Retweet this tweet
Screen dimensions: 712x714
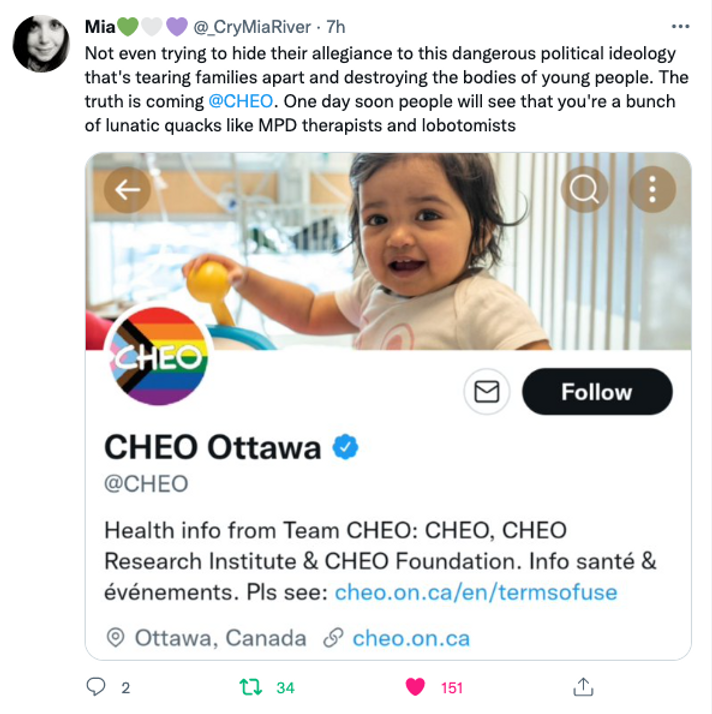click(249, 687)
